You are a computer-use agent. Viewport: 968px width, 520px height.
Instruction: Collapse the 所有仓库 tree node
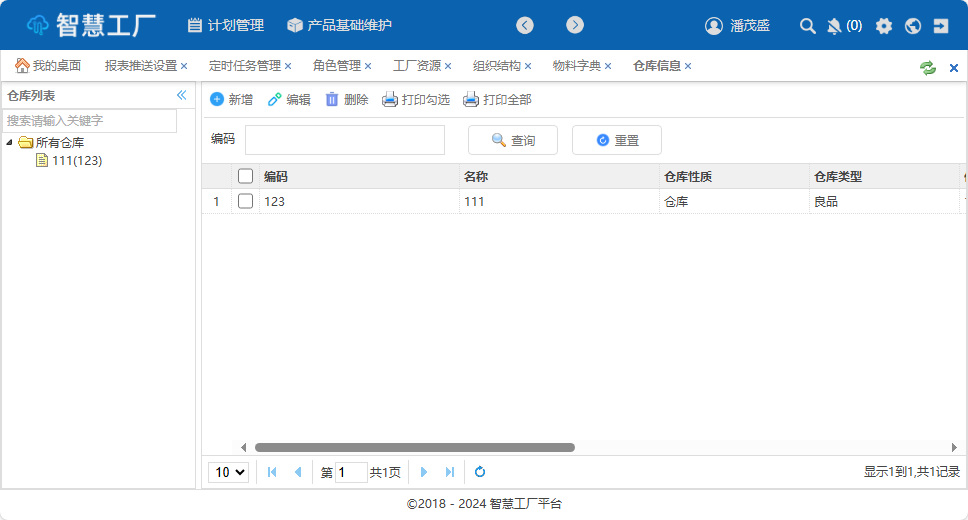[x=10, y=142]
